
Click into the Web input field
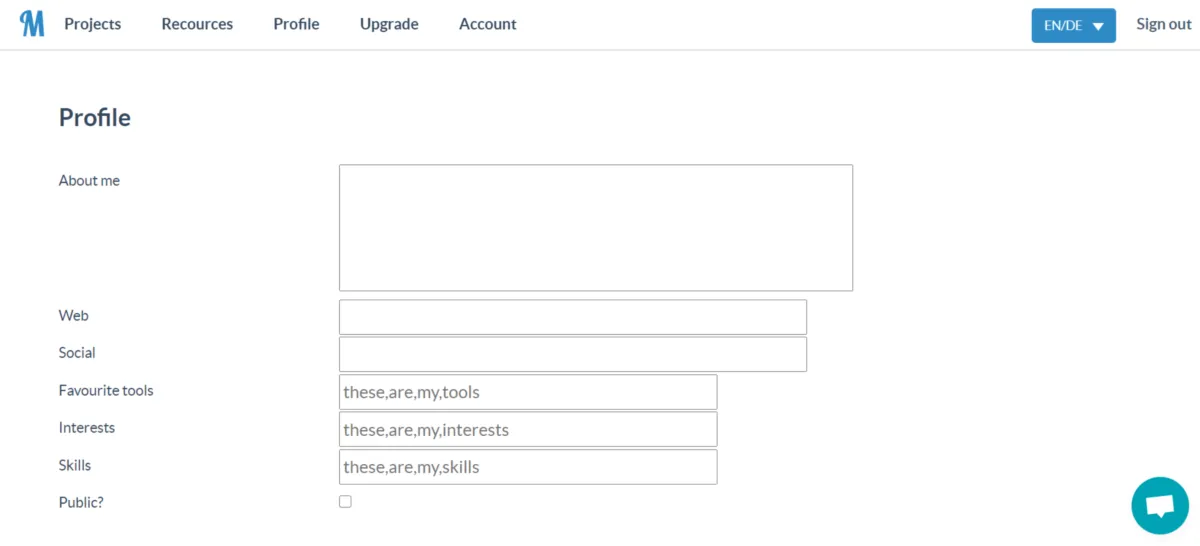click(572, 317)
